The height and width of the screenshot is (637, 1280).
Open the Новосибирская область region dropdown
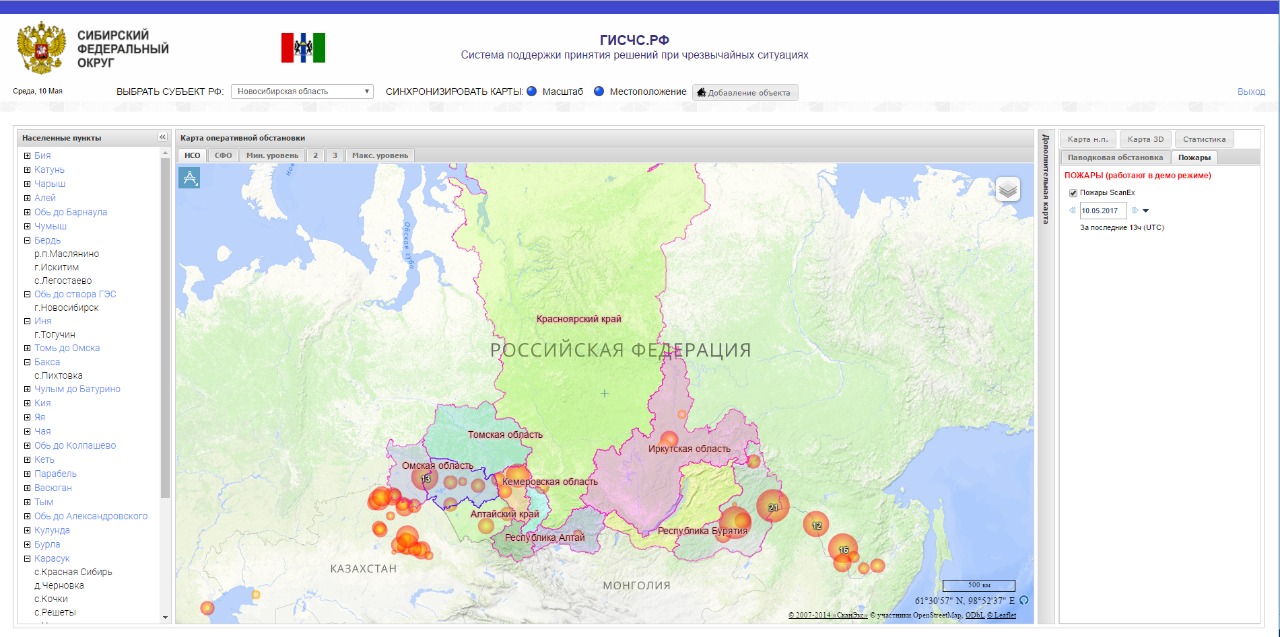[x=301, y=91]
